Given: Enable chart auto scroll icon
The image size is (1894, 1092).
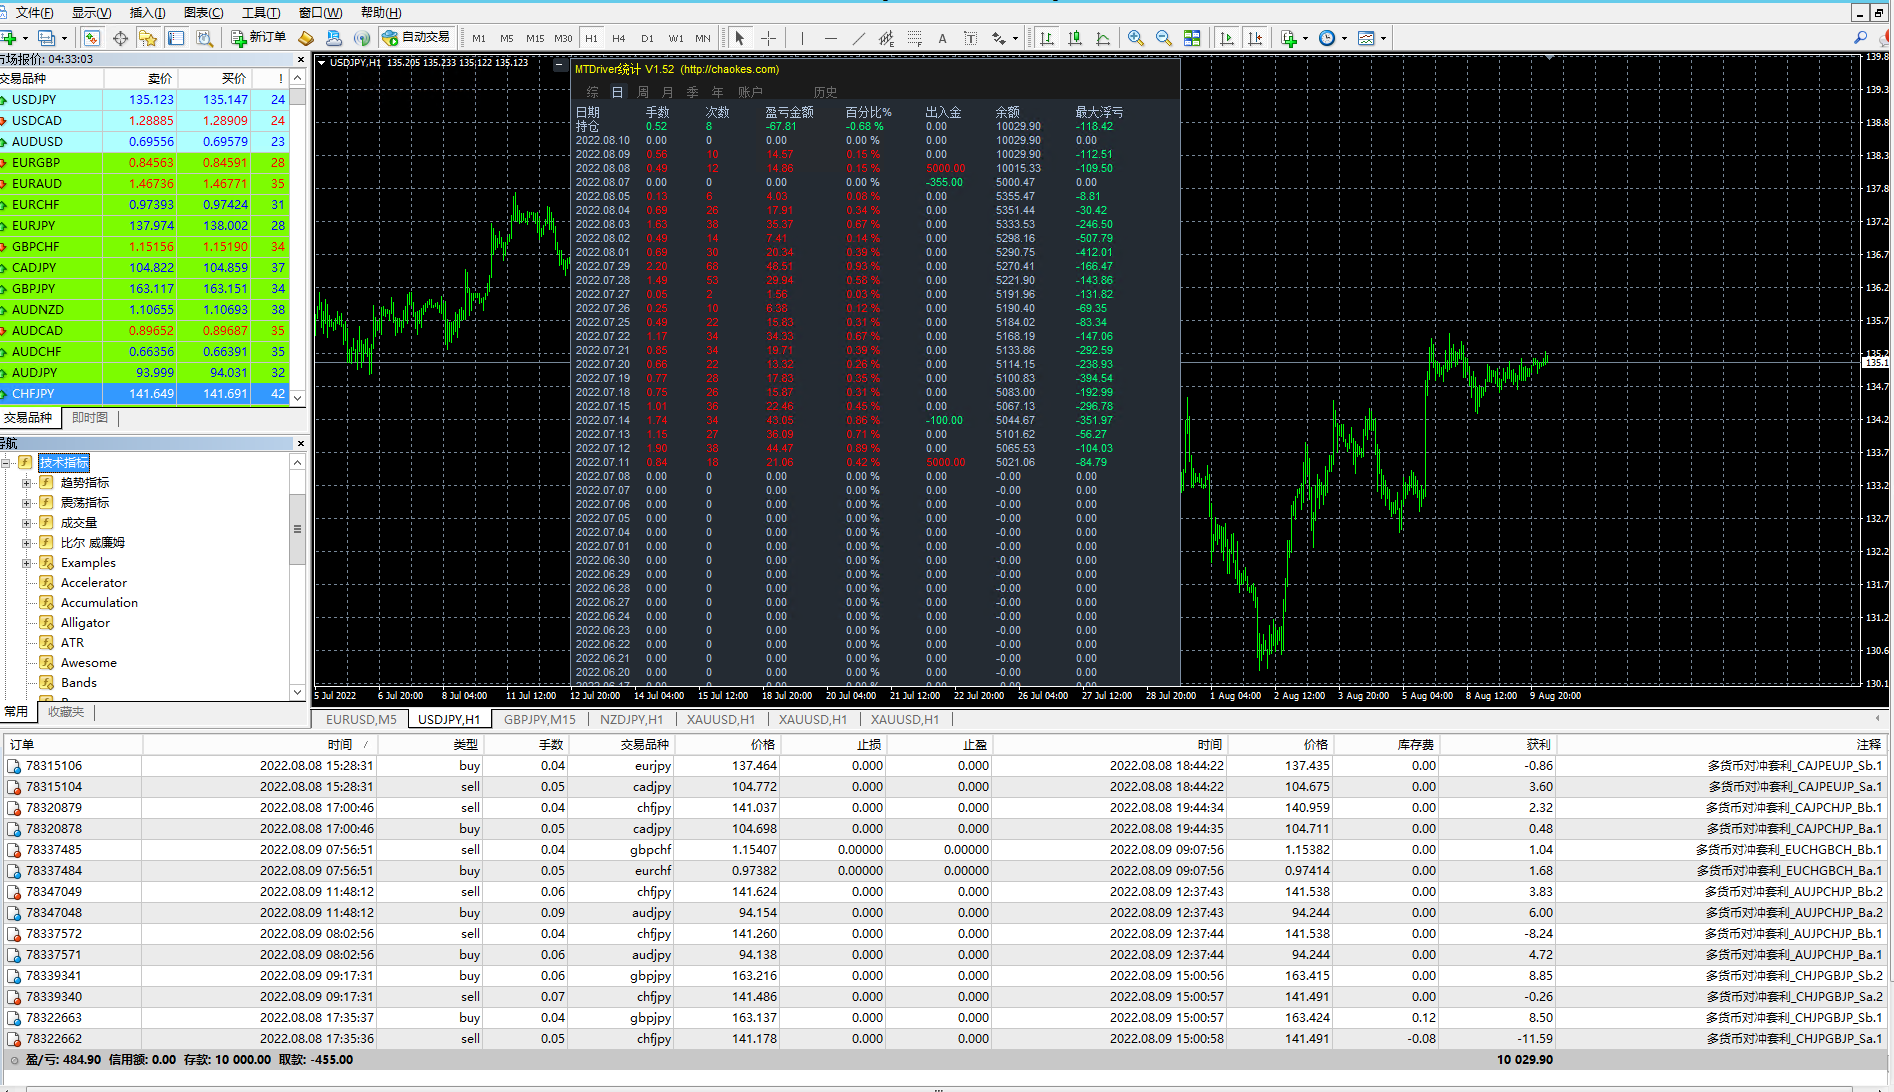Looking at the screenshot, I should tap(1227, 38).
